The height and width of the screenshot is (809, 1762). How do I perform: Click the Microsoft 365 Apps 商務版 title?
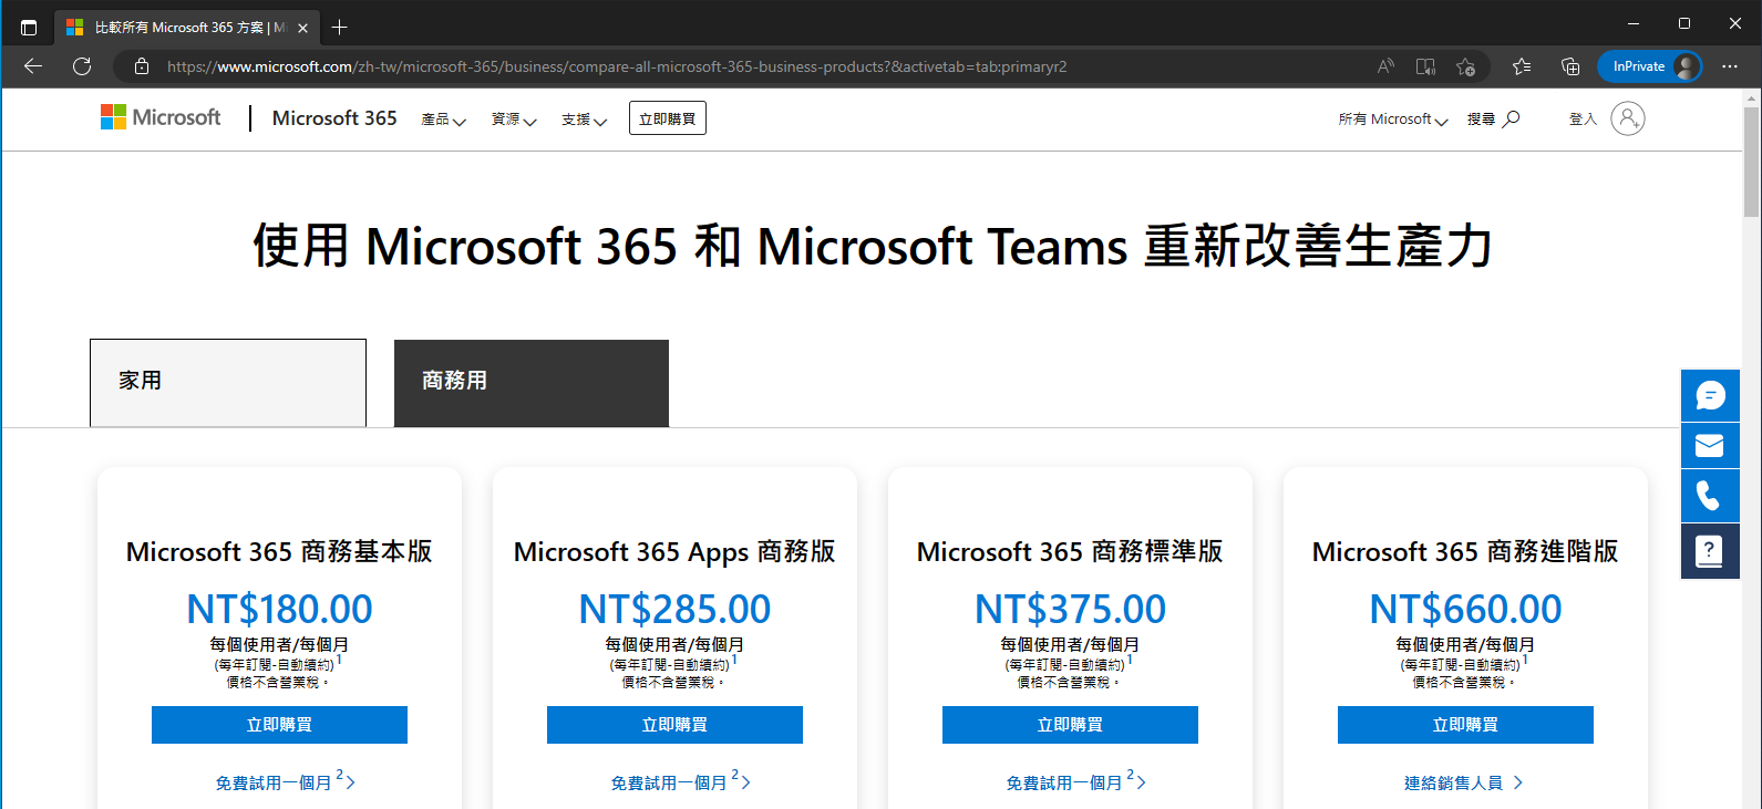pos(675,552)
